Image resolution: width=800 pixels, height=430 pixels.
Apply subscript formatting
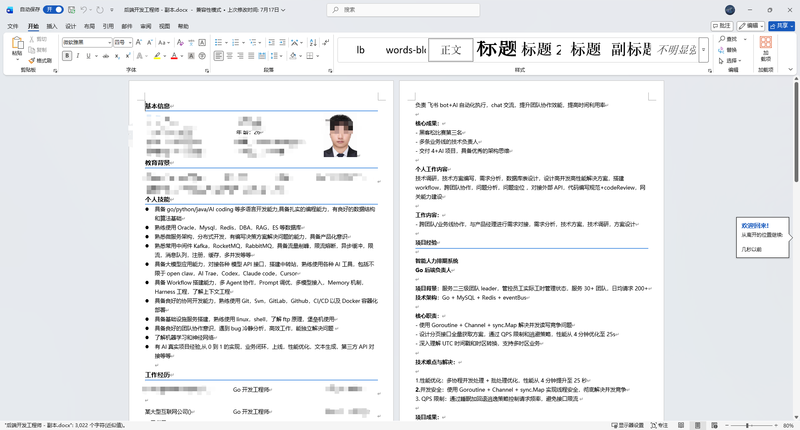click(x=117, y=56)
